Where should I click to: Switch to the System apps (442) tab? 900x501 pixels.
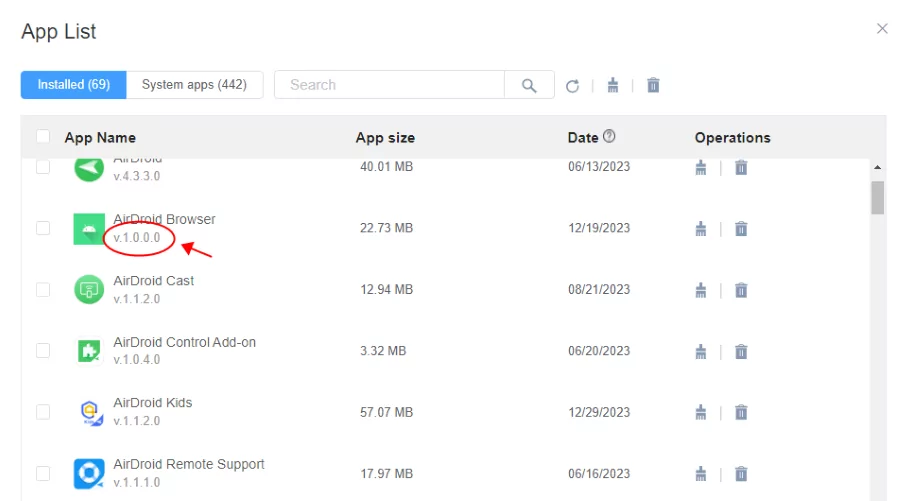point(195,85)
